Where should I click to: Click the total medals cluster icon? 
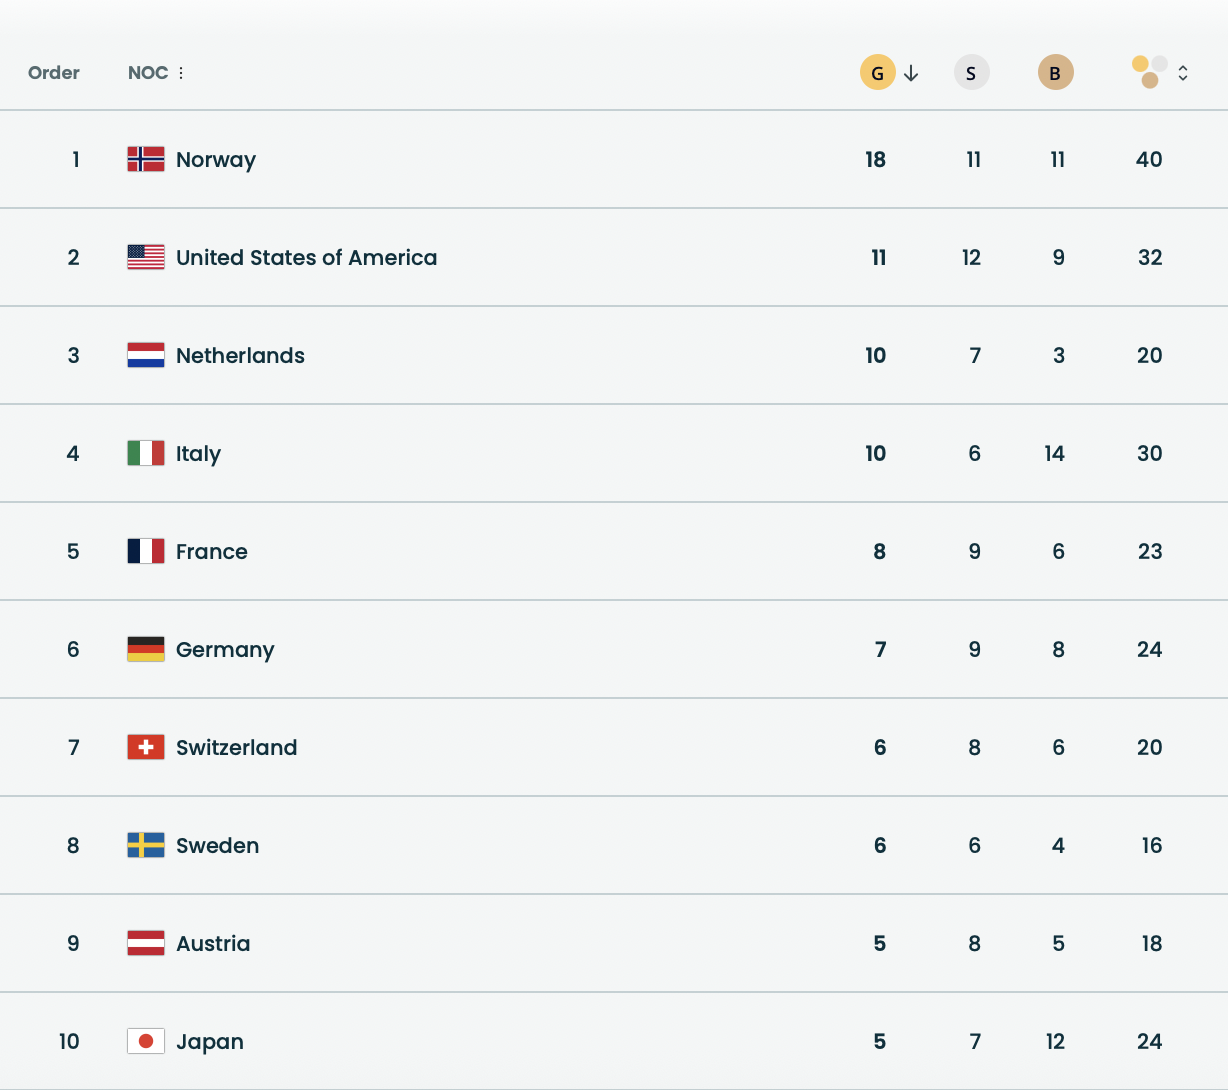(1150, 72)
